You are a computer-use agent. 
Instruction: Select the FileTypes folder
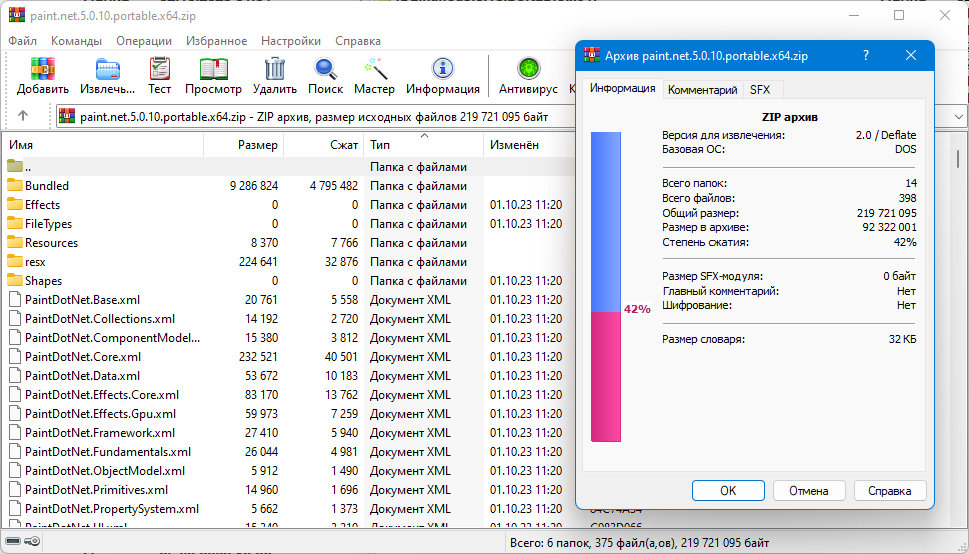point(48,224)
